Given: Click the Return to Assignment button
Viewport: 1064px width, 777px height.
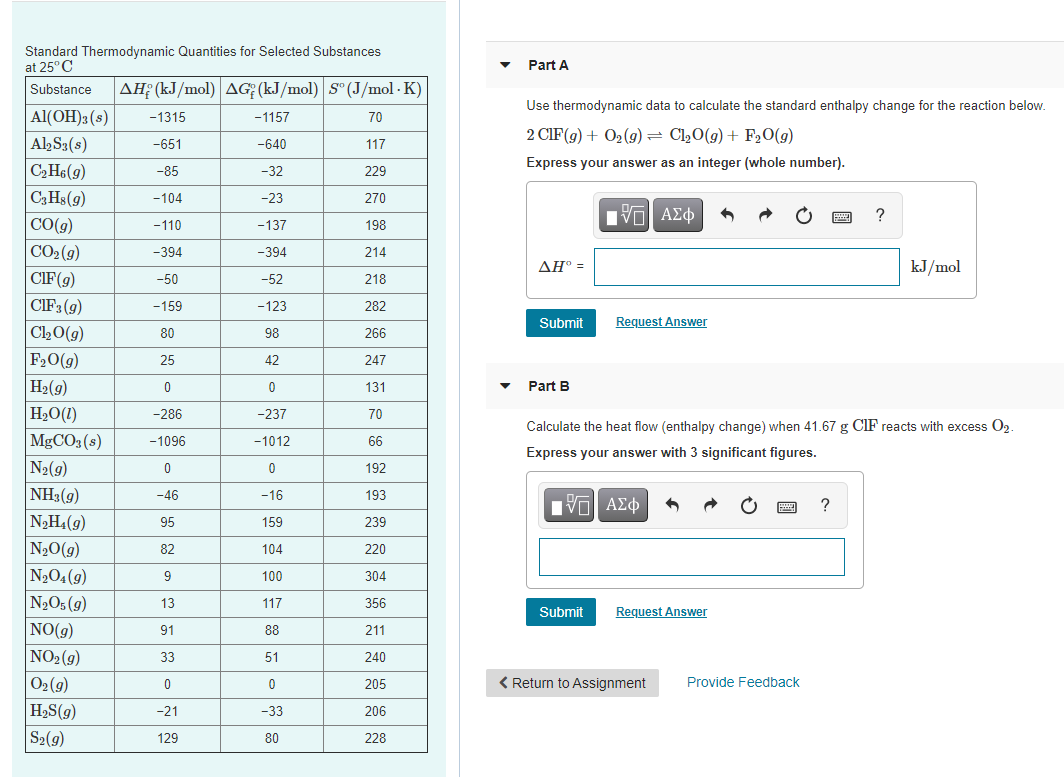Looking at the screenshot, I should point(572,682).
